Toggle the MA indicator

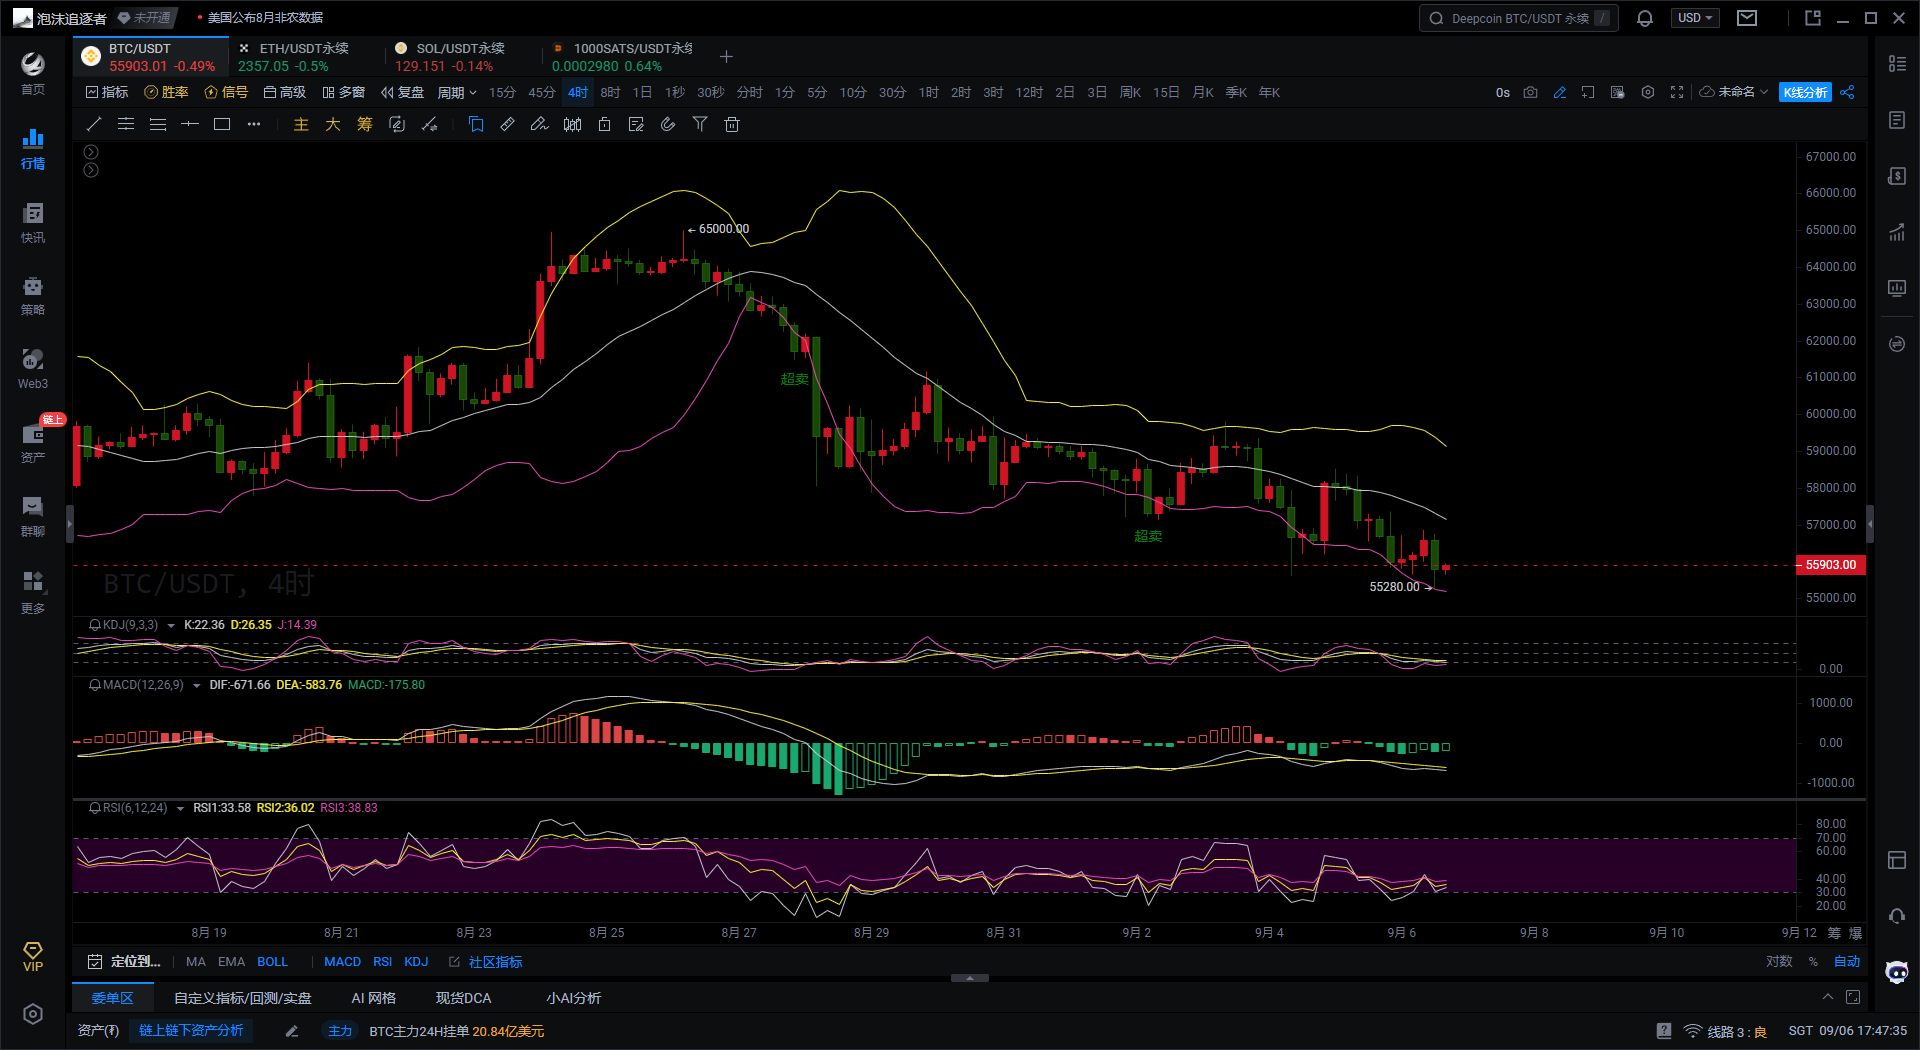(x=196, y=962)
